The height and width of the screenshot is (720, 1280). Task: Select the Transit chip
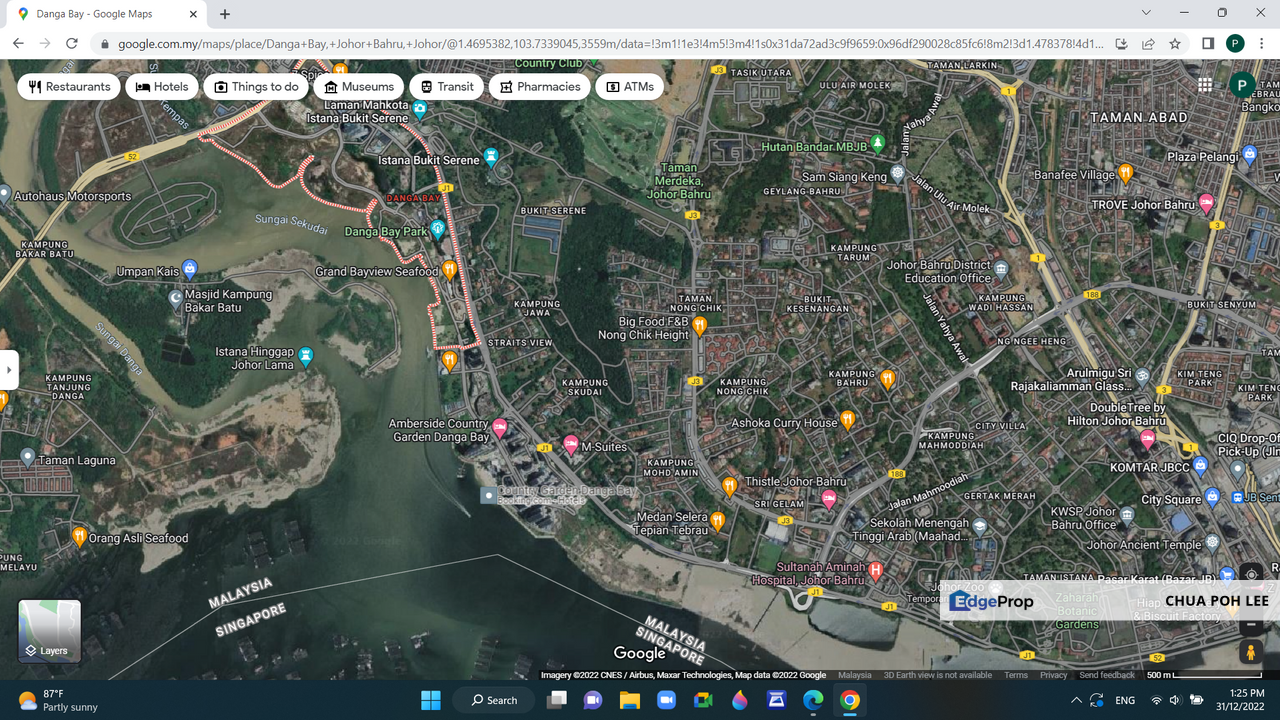447,87
